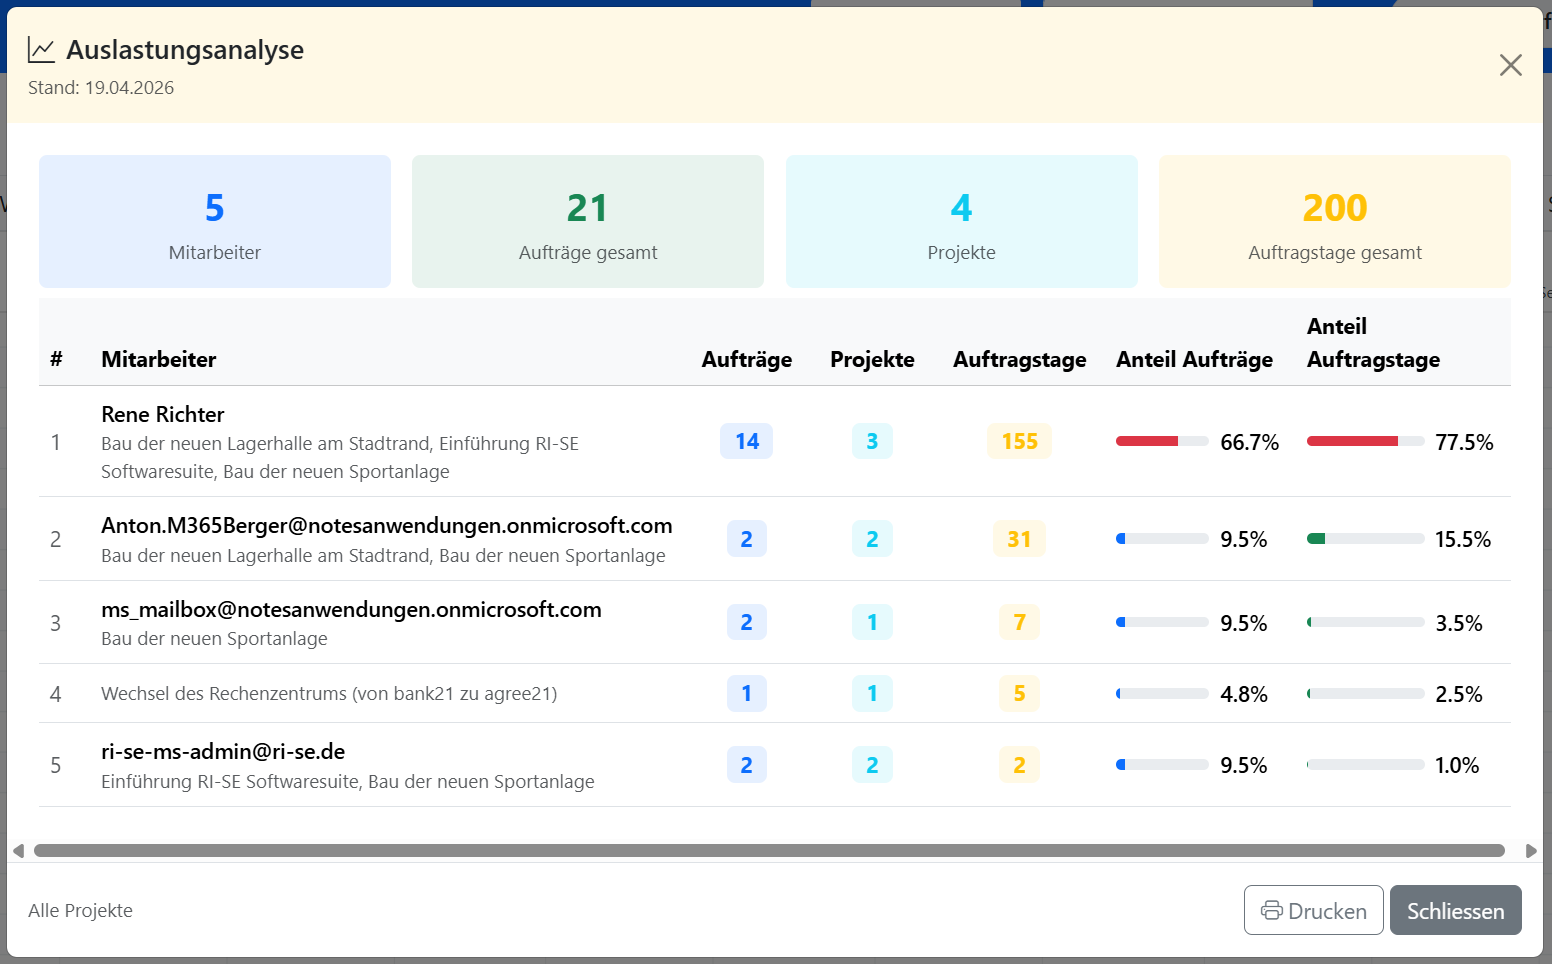
Task: Click the 155 Auftragstage badge
Action: point(1019,441)
